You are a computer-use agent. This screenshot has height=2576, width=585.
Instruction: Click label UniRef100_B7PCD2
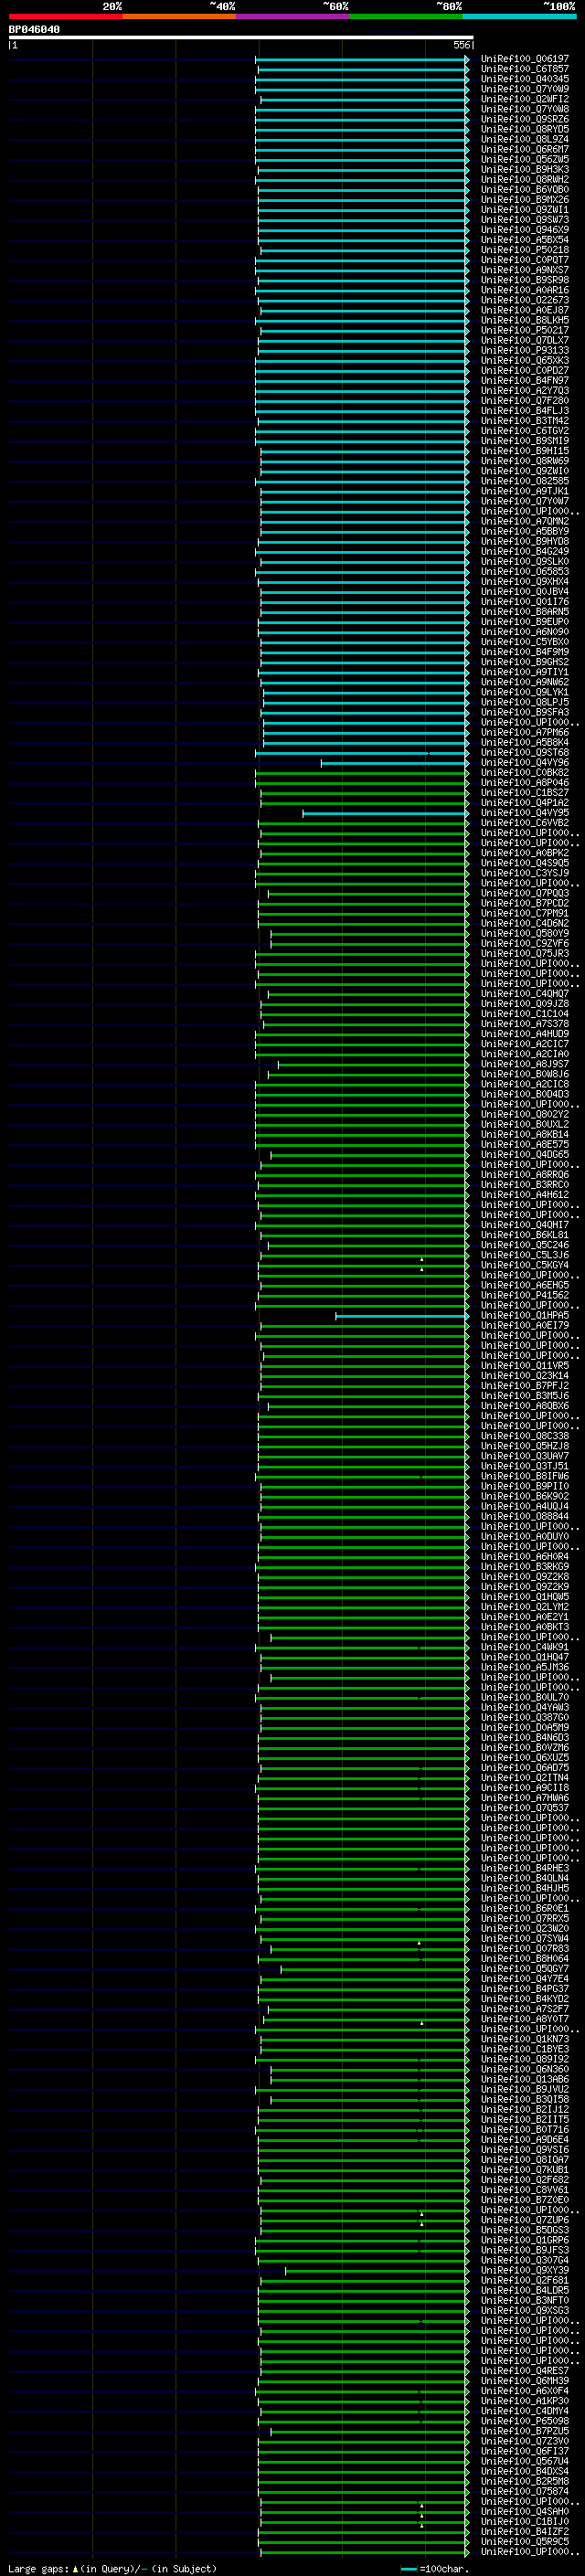525,904
